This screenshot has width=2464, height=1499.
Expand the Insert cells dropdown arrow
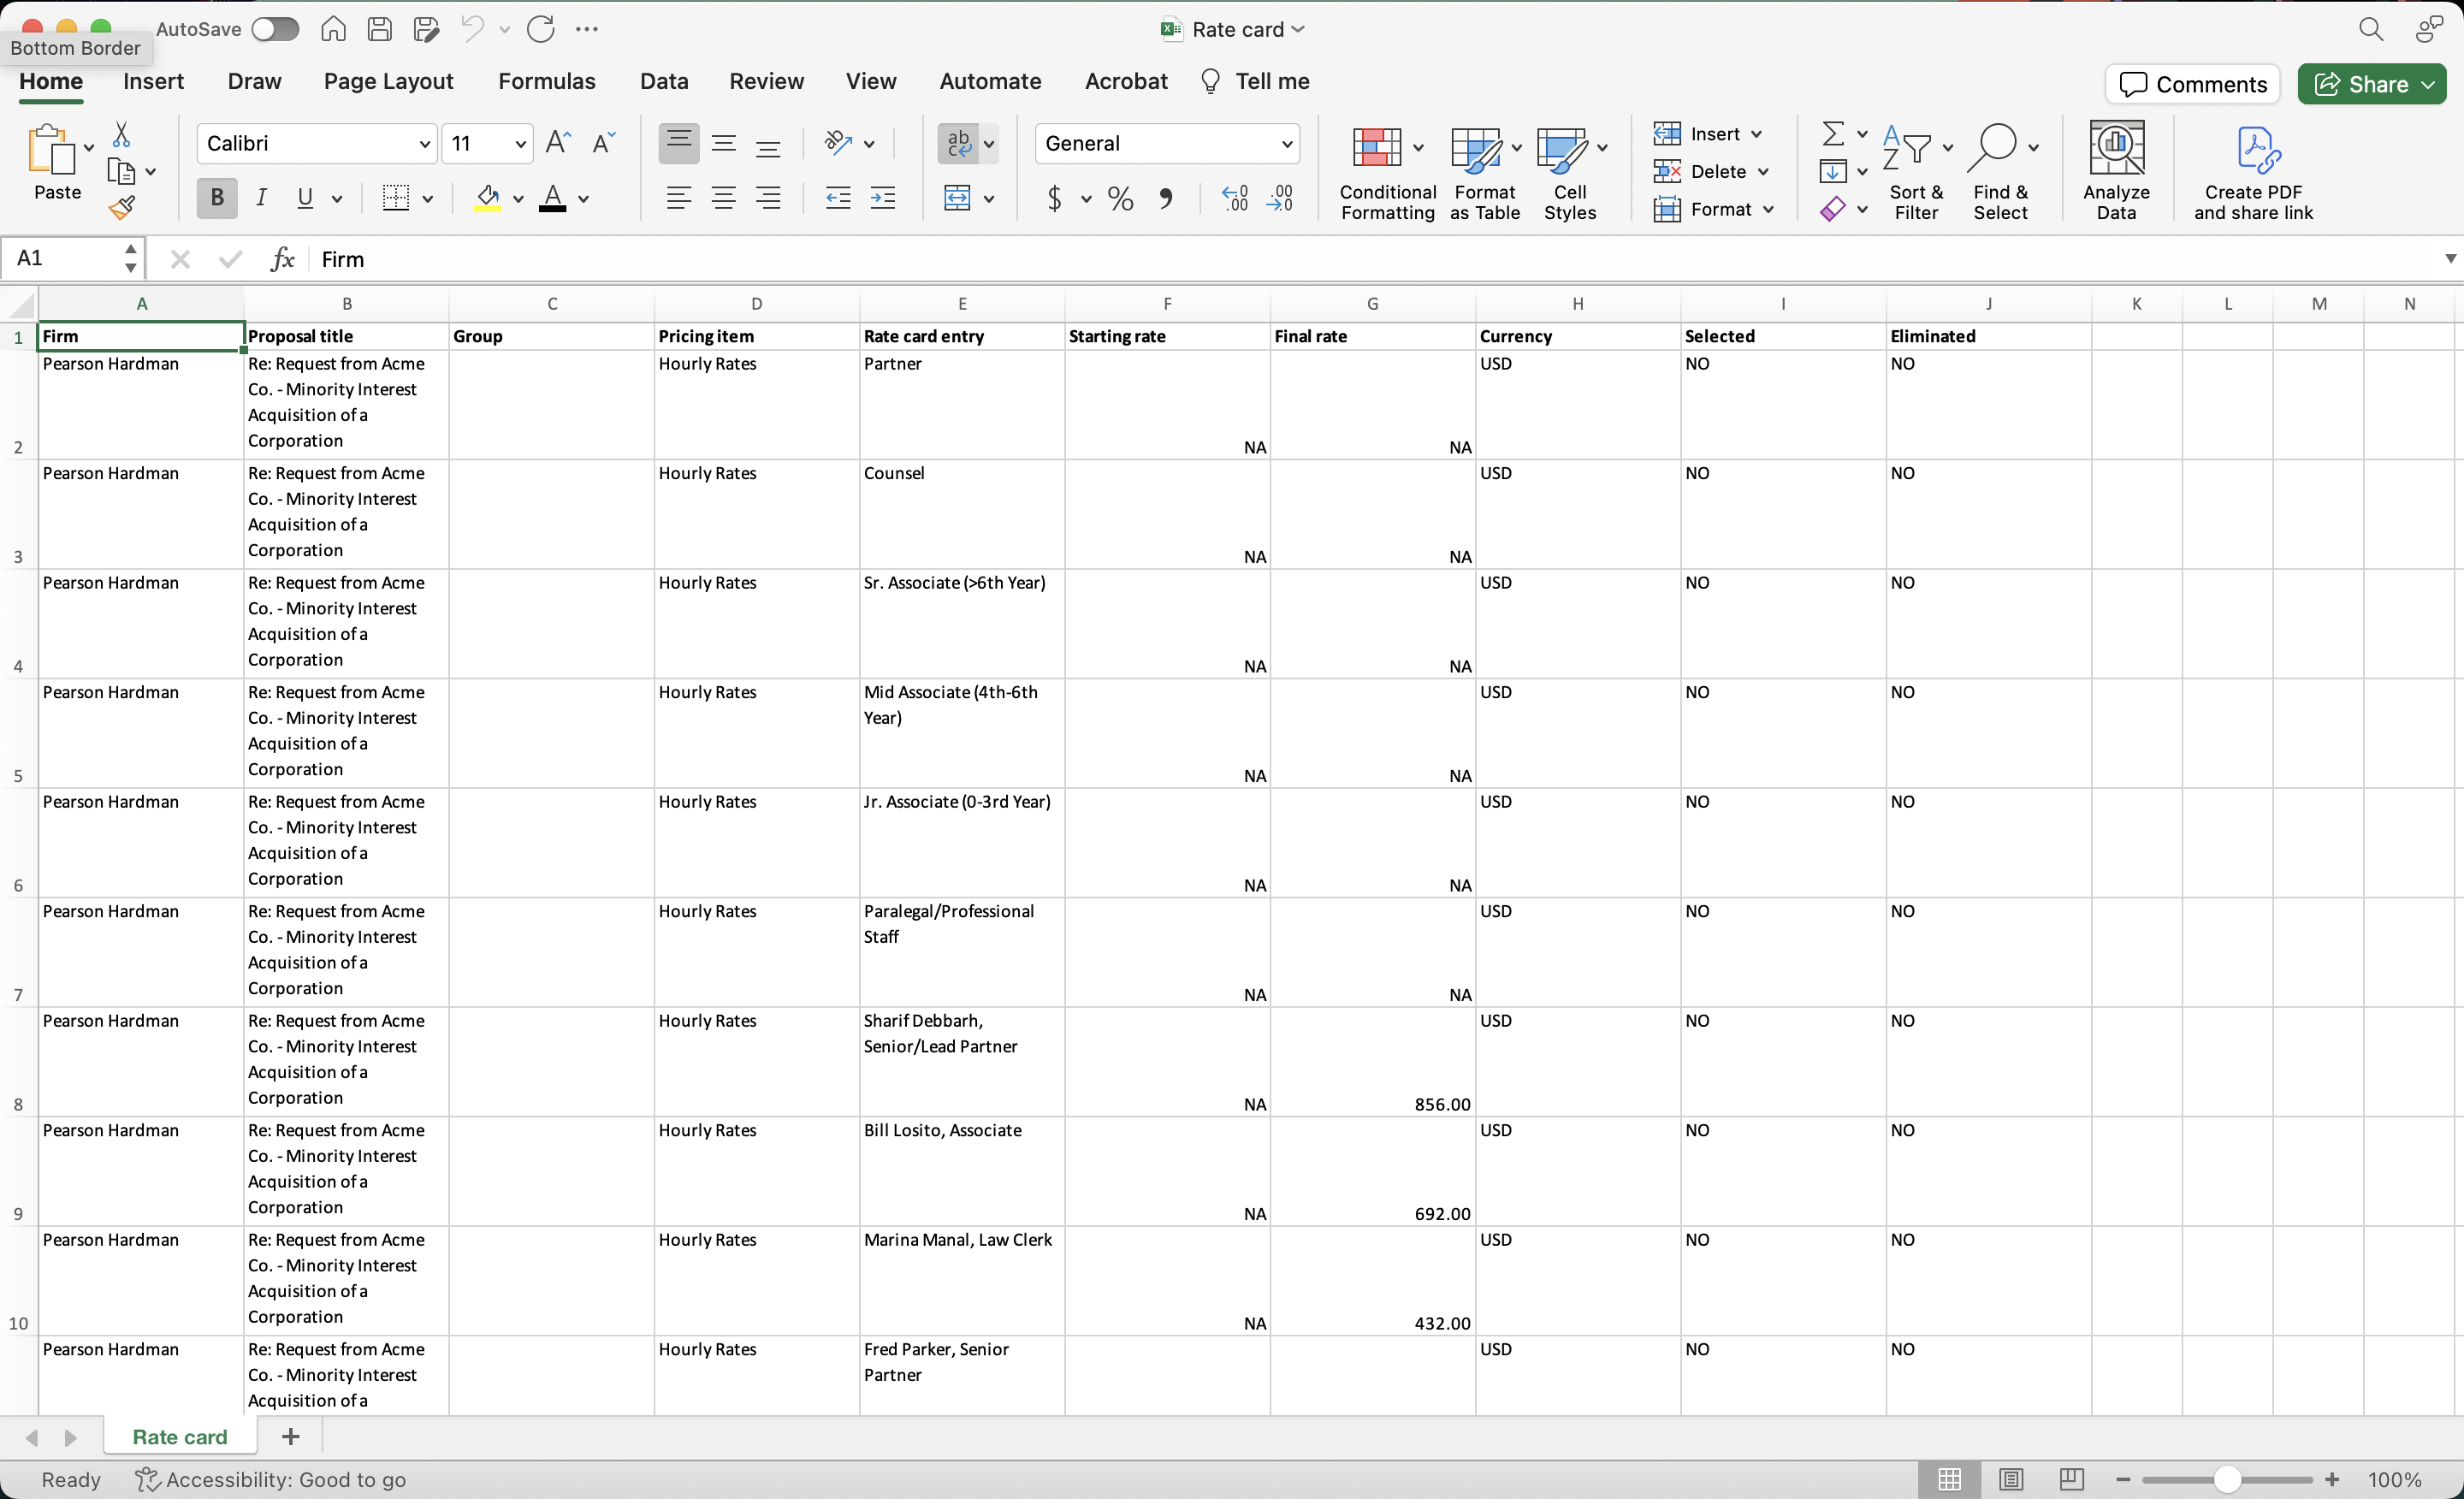(1756, 134)
